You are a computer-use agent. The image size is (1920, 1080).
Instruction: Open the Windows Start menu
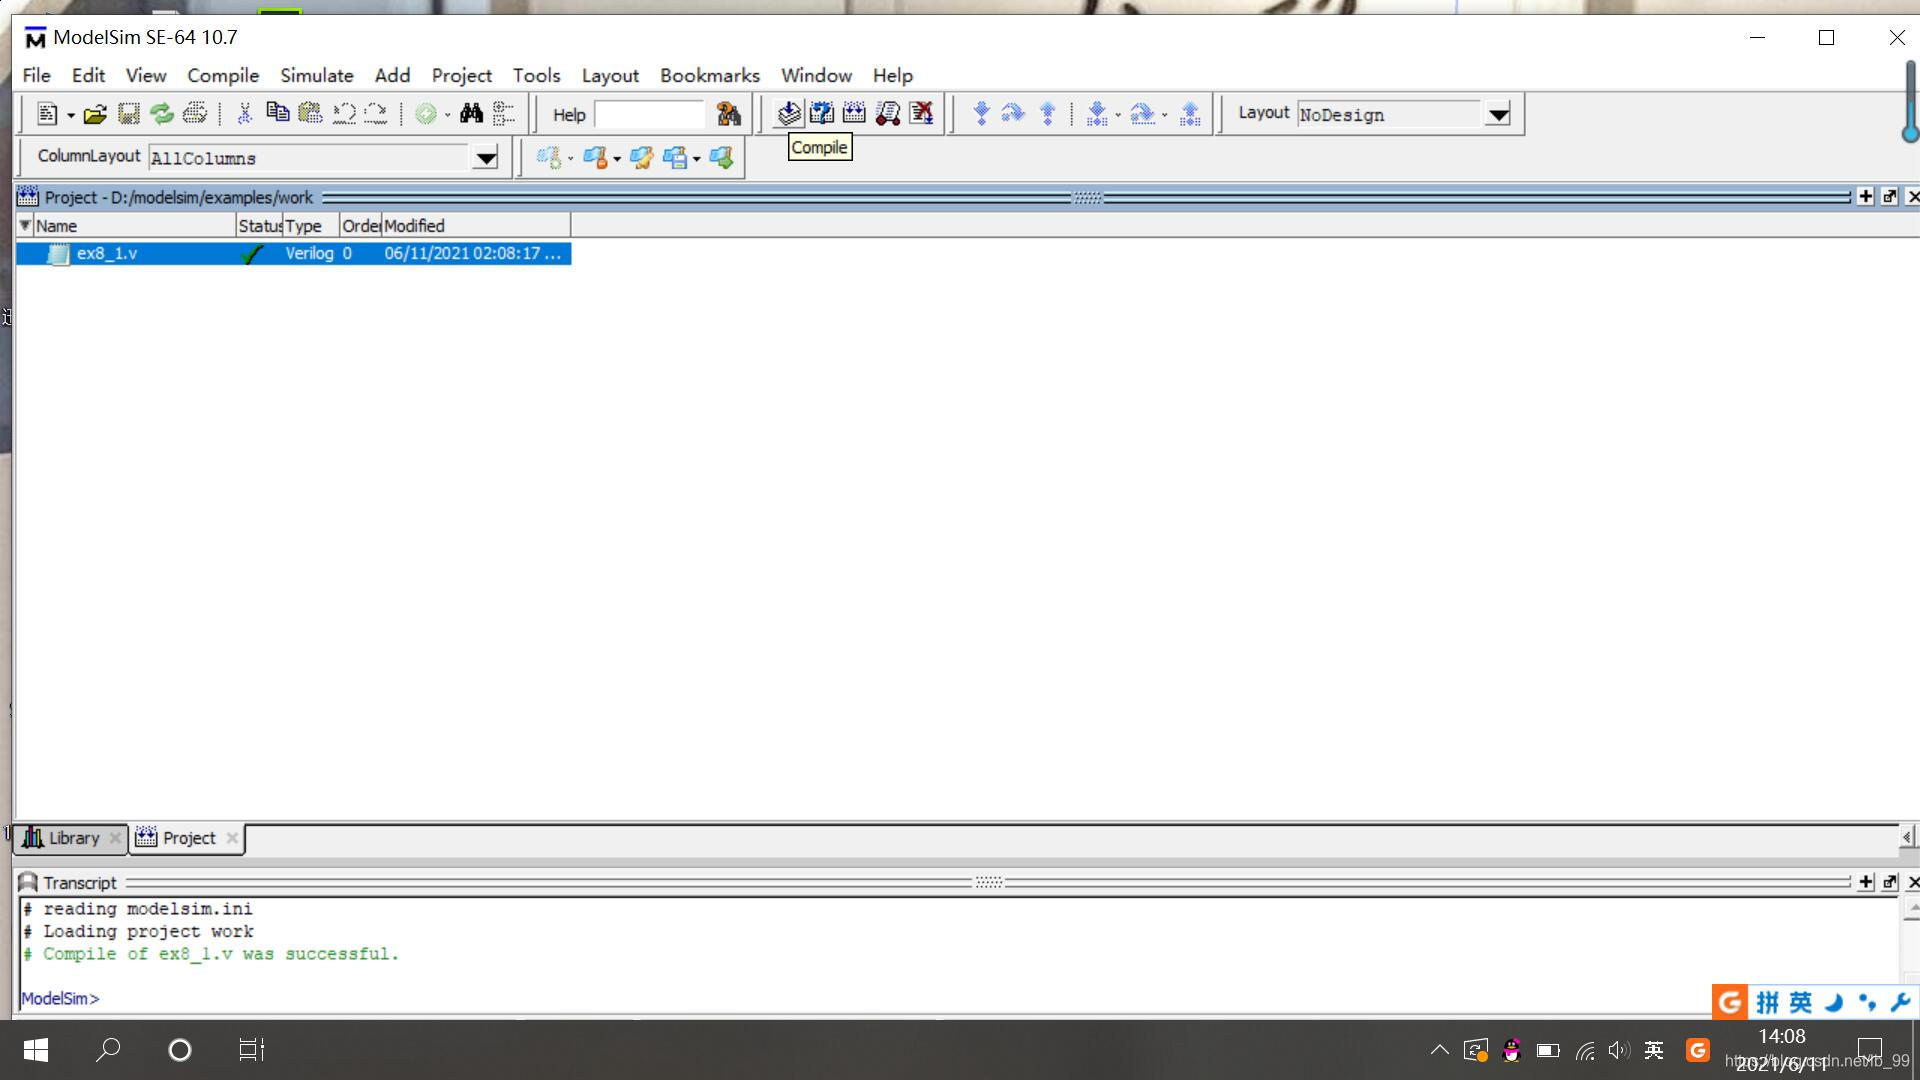[36, 1050]
